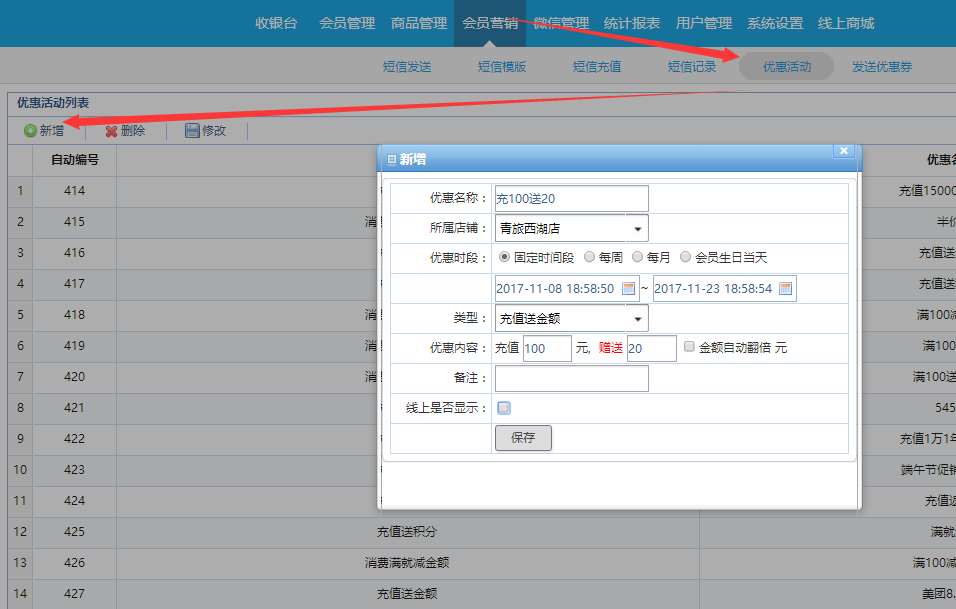Close the 新增 dialog with X
Screen dimensions: 956x609
coord(844,151)
